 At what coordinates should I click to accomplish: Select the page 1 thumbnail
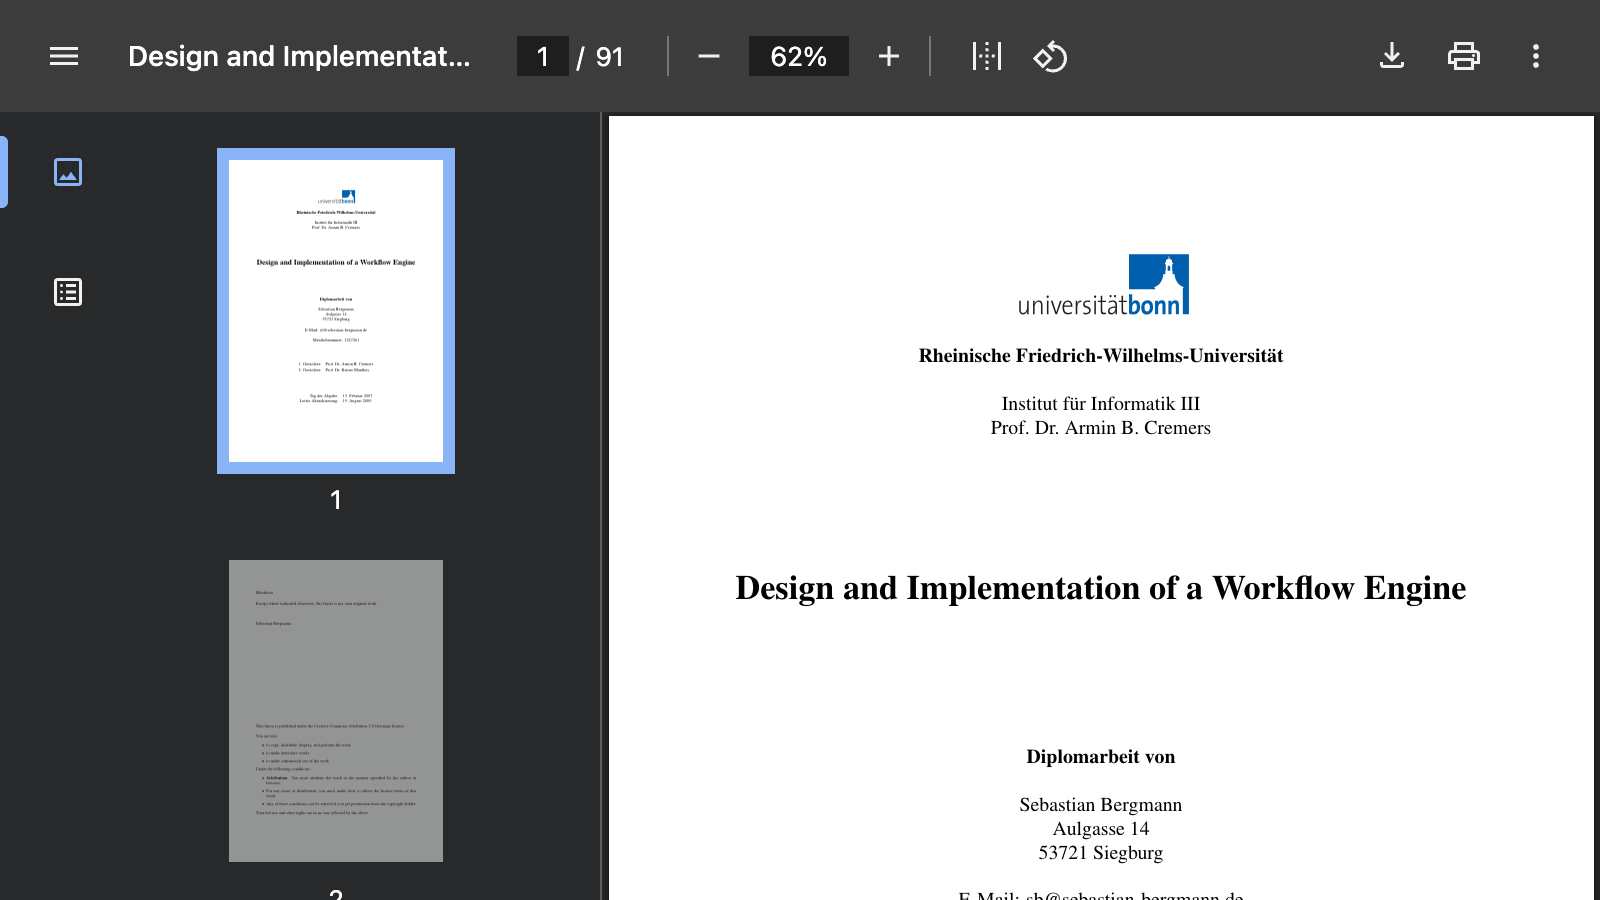point(336,311)
